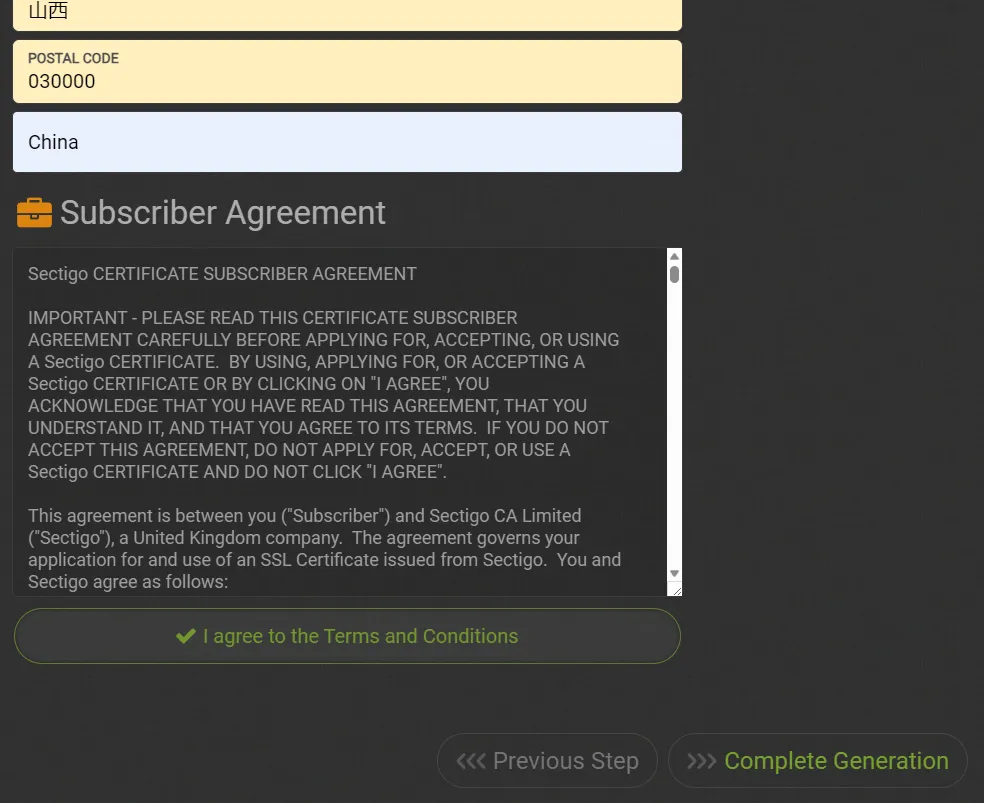Image resolution: width=984 pixels, height=803 pixels.
Task: Click the briefcase icon beside Subscriber Agreement
Action: click(x=34, y=213)
